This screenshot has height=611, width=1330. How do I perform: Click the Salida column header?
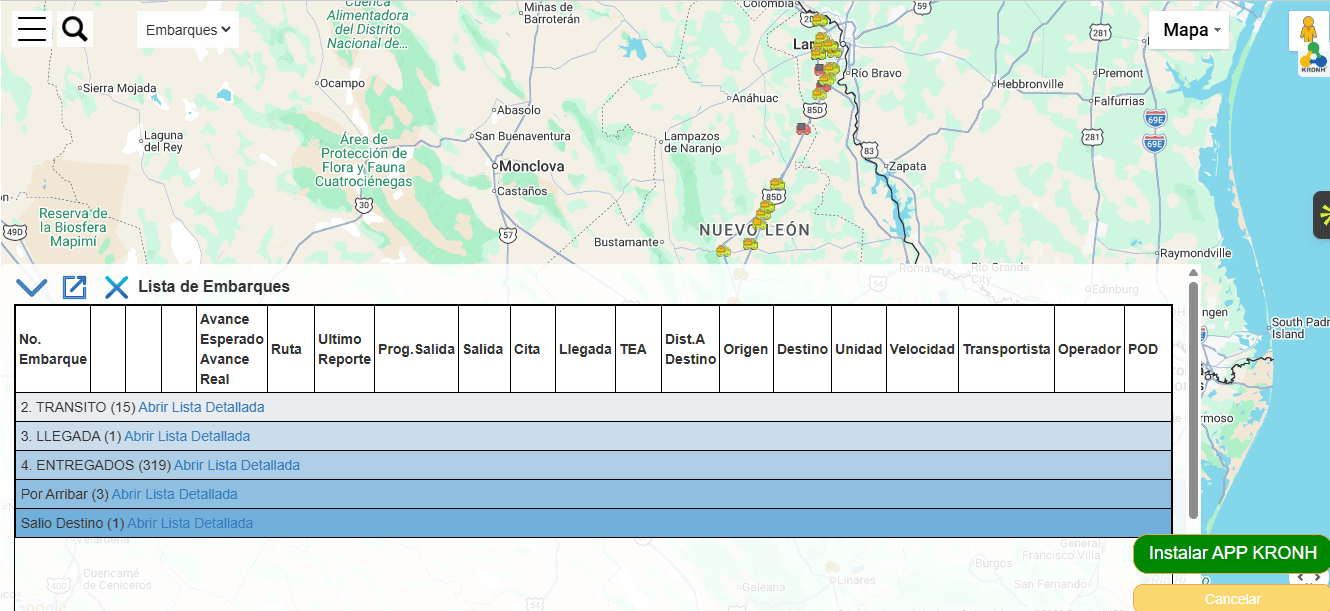pos(484,349)
